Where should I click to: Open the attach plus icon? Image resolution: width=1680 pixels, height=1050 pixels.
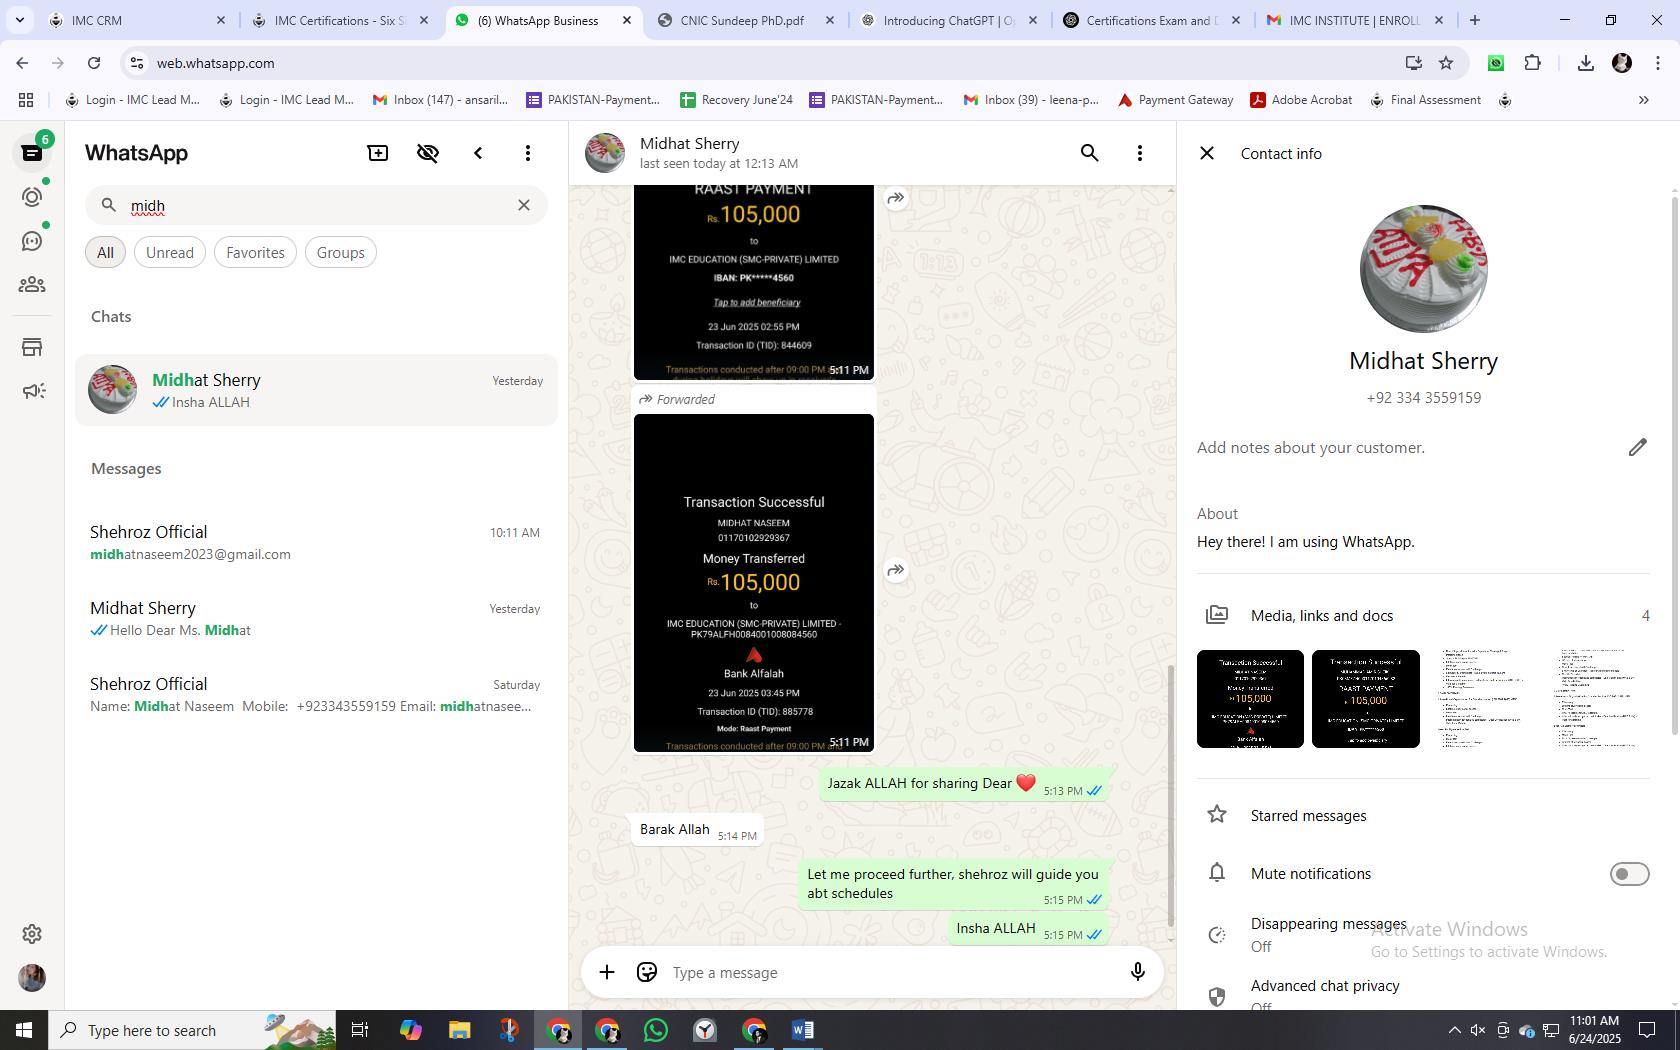tap(607, 972)
